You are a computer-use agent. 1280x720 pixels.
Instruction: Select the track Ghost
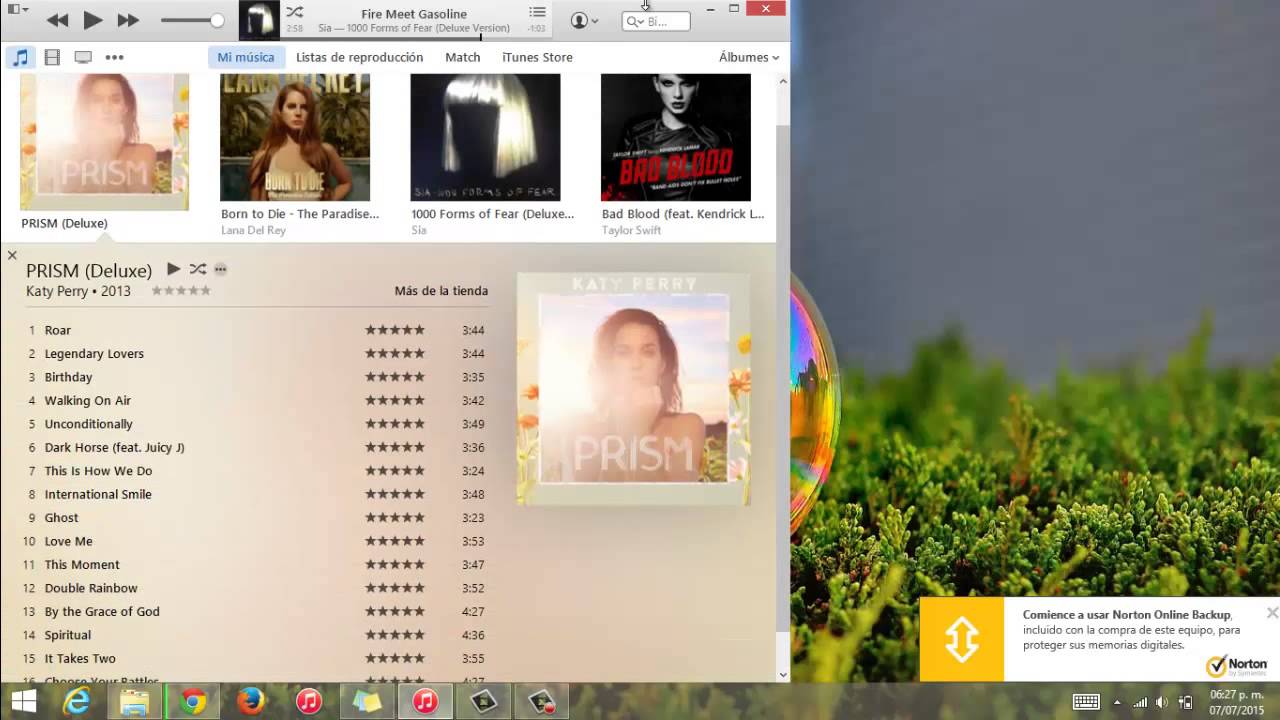click(61, 518)
